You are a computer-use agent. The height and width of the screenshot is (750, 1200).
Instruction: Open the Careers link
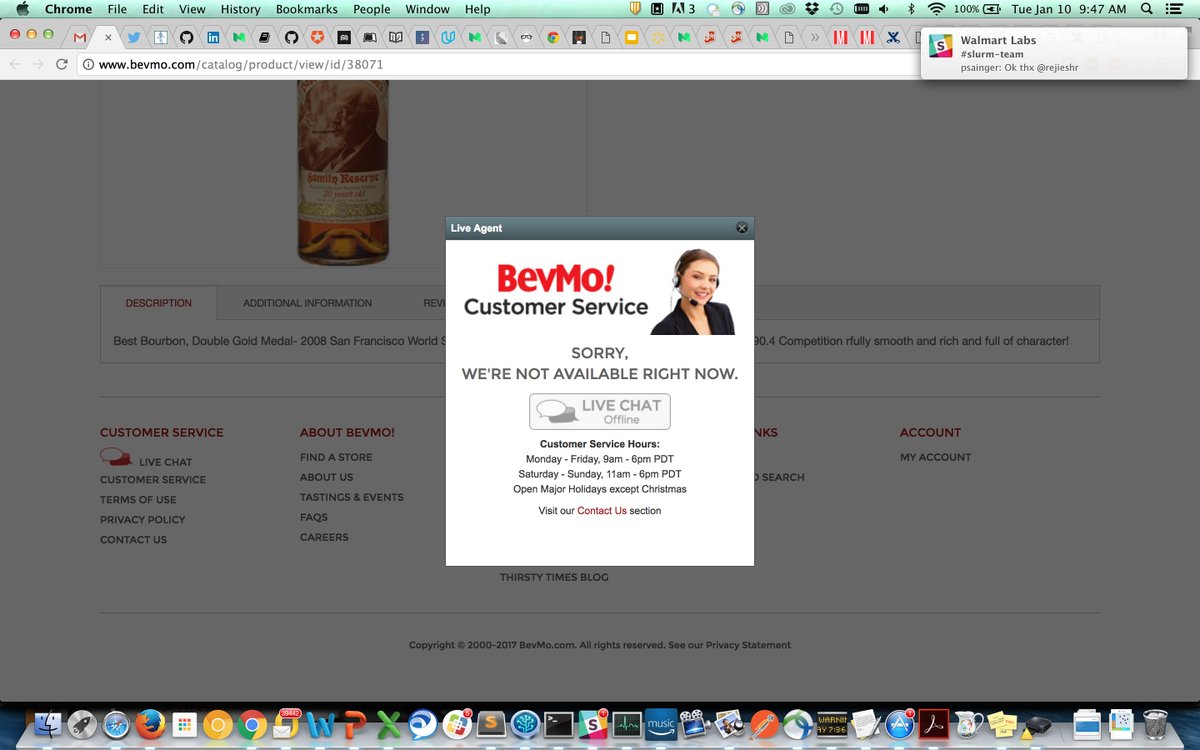[x=324, y=537]
